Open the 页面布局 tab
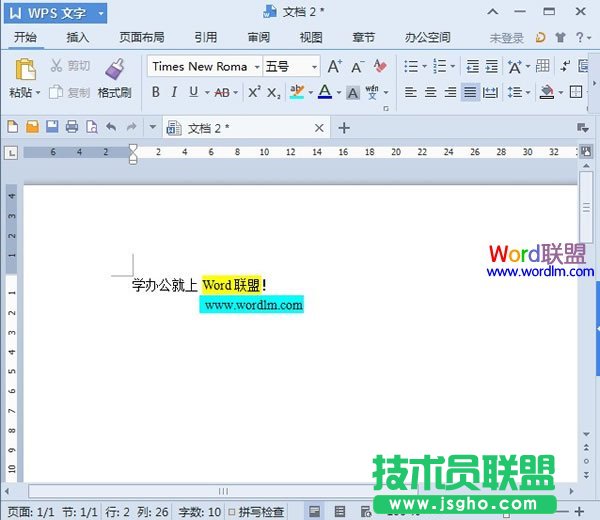 coord(142,37)
